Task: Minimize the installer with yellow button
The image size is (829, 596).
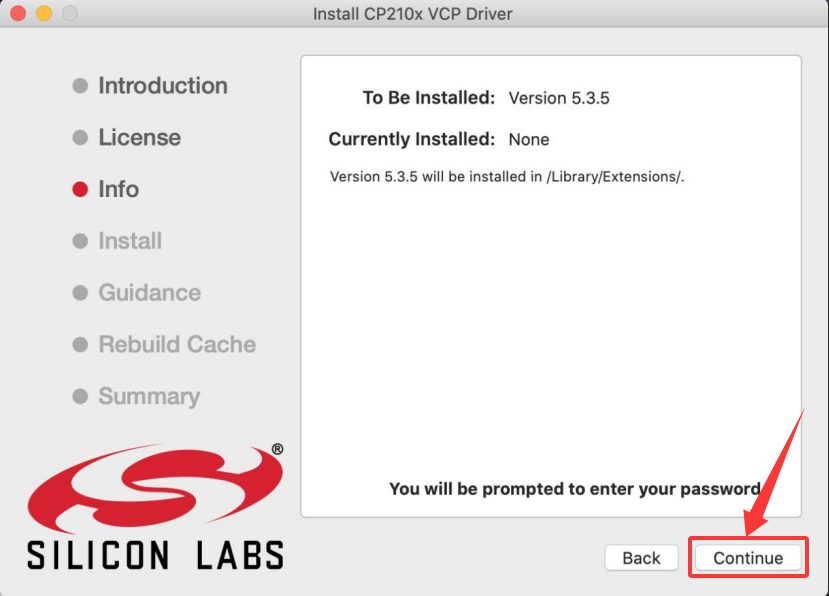Action: pyautogui.click(x=44, y=13)
